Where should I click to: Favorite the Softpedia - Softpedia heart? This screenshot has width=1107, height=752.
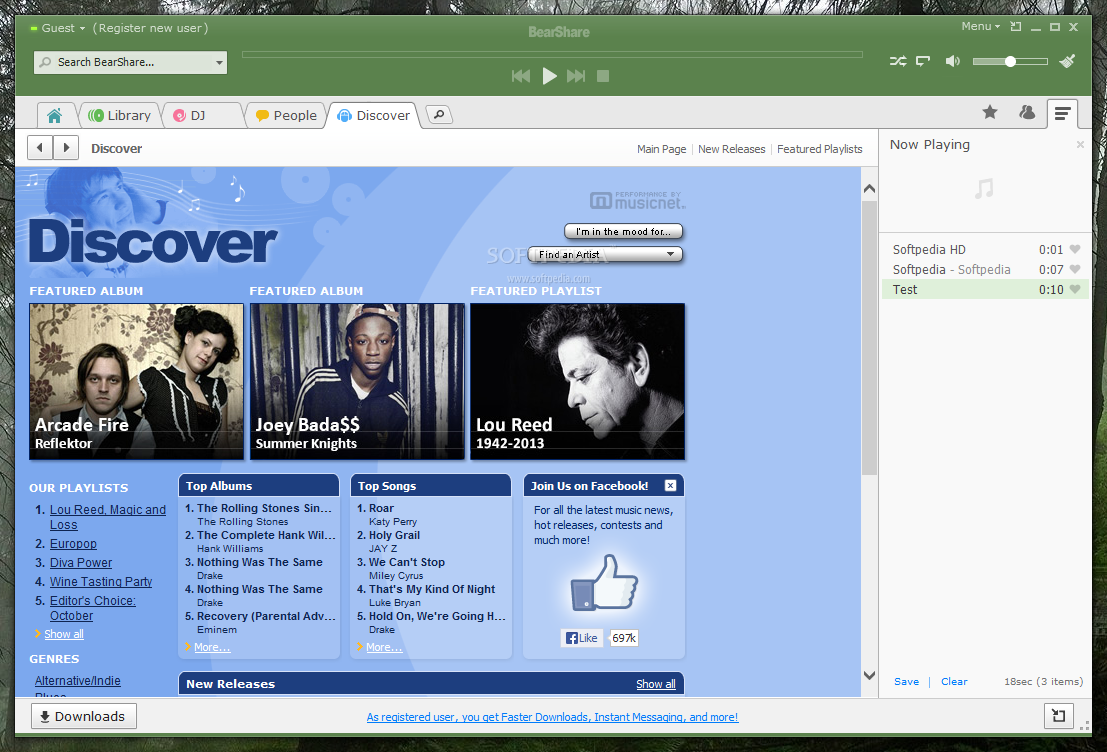click(x=1075, y=269)
